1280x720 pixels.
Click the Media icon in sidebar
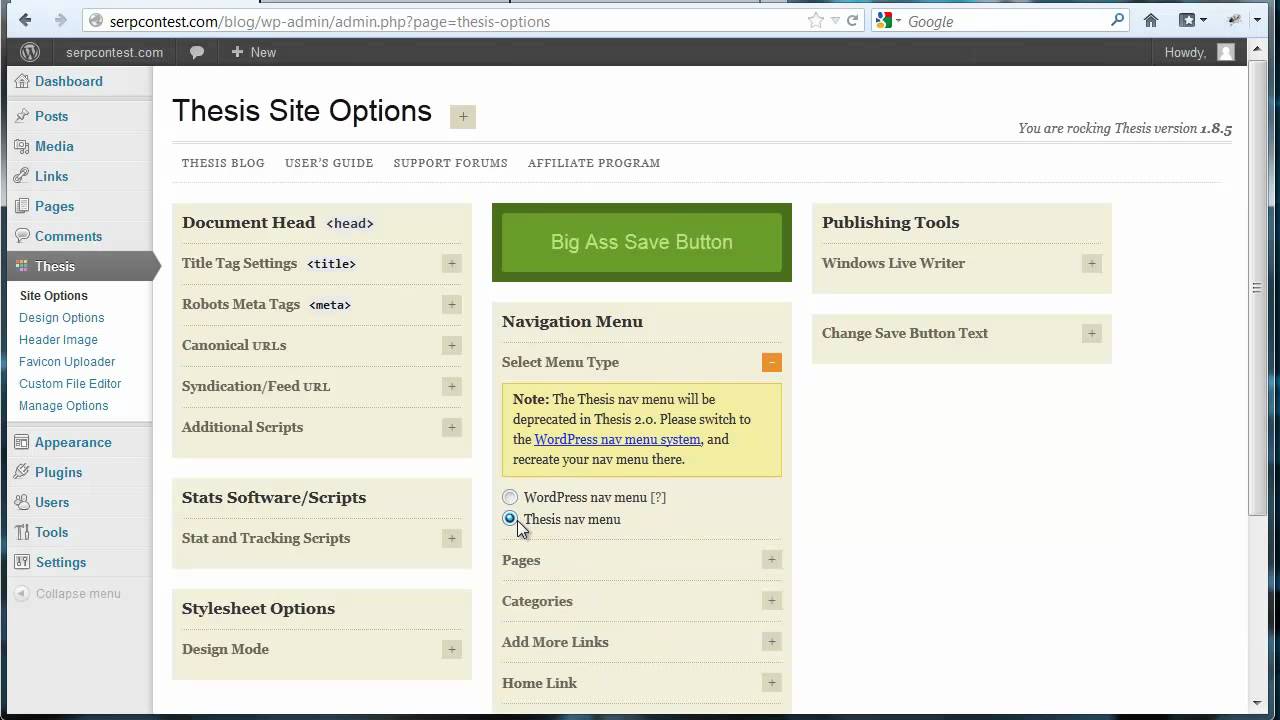coord(22,146)
